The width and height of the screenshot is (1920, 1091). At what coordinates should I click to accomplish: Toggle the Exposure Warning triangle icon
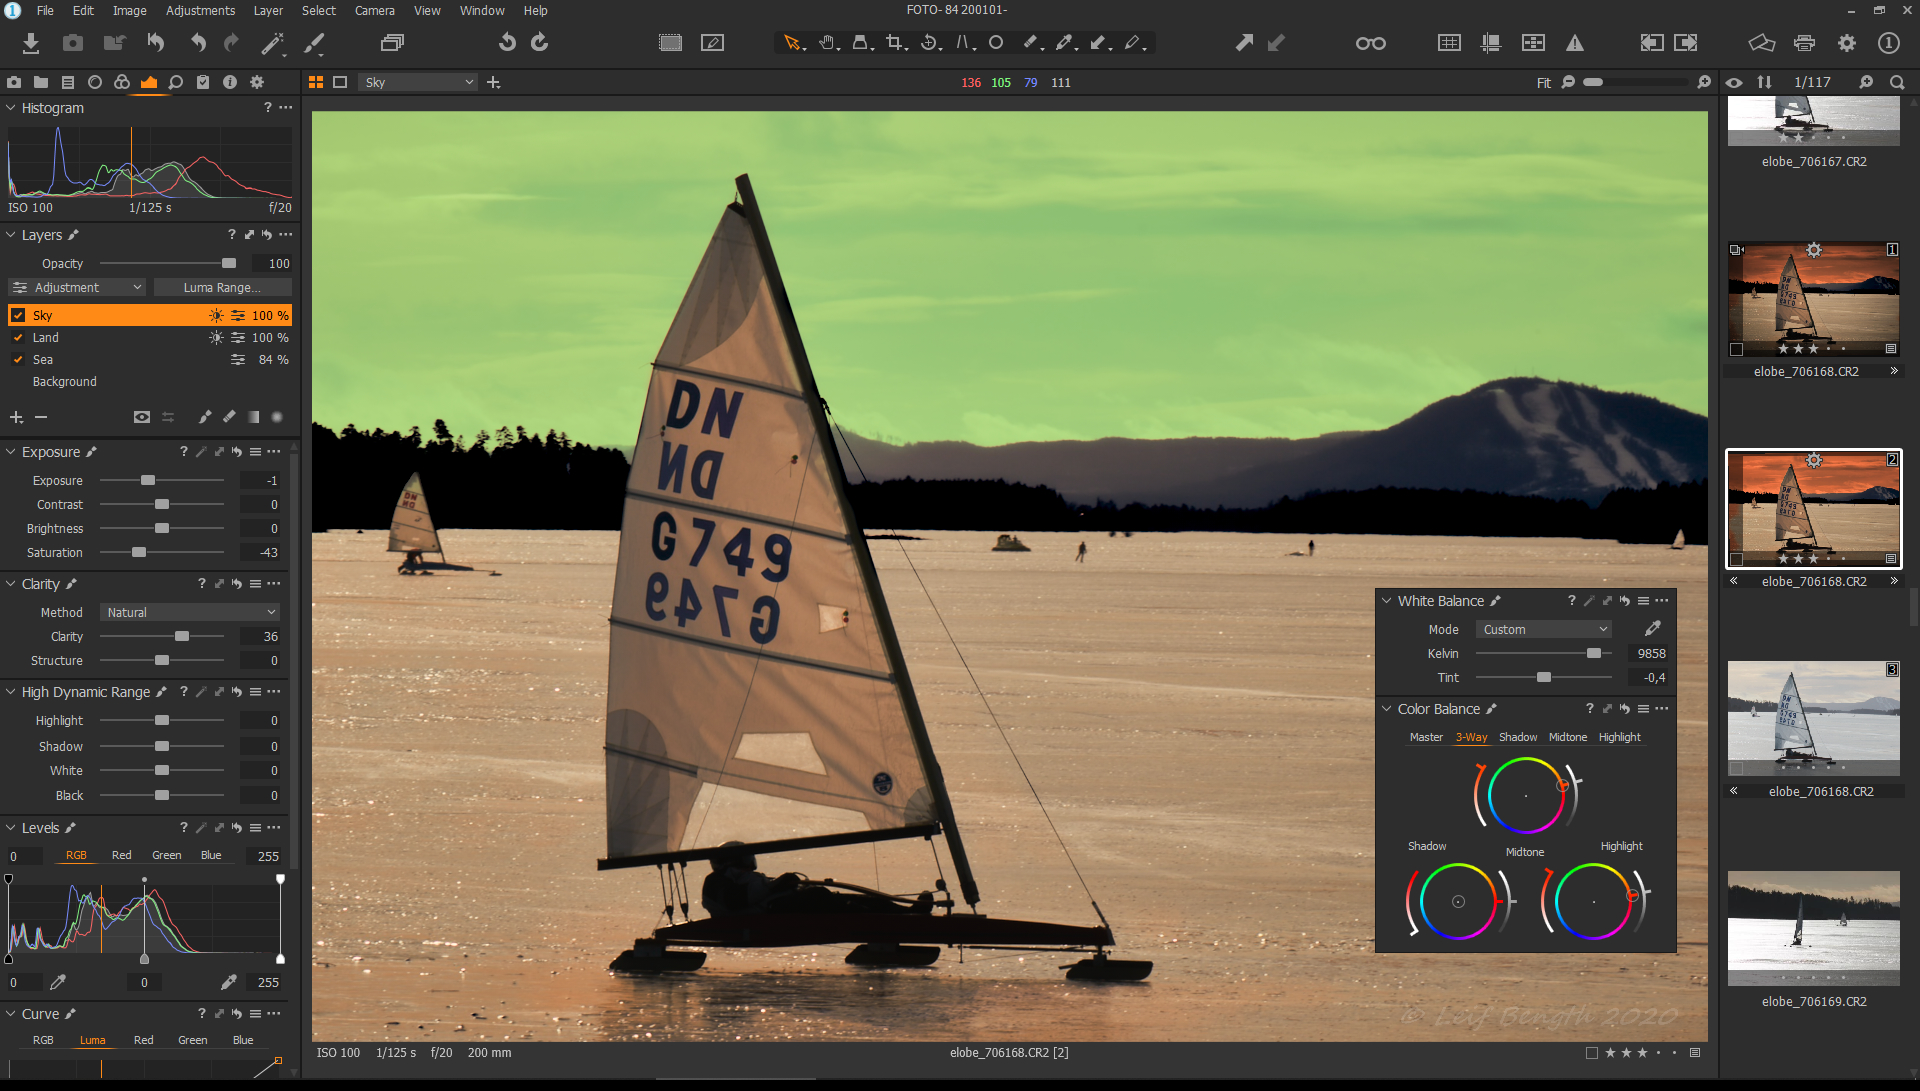[x=1575, y=43]
